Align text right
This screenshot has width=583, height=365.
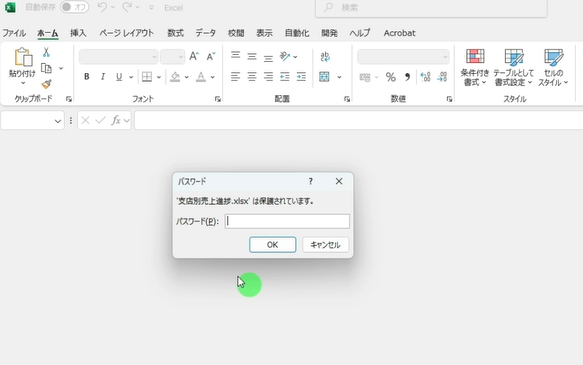click(x=268, y=77)
